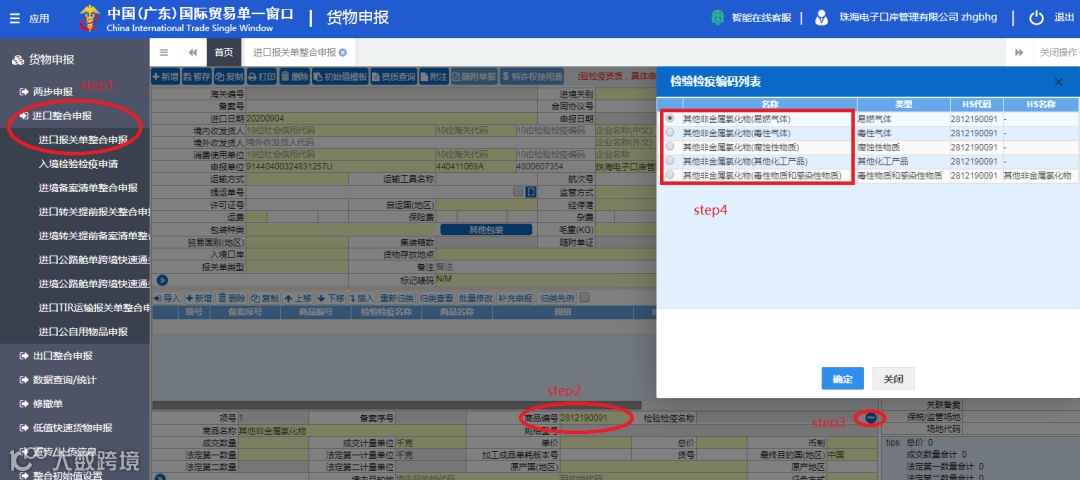Tick checkbox next to 归类先例
1080x480 pixels.
pyautogui.click(x=585, y=298)
